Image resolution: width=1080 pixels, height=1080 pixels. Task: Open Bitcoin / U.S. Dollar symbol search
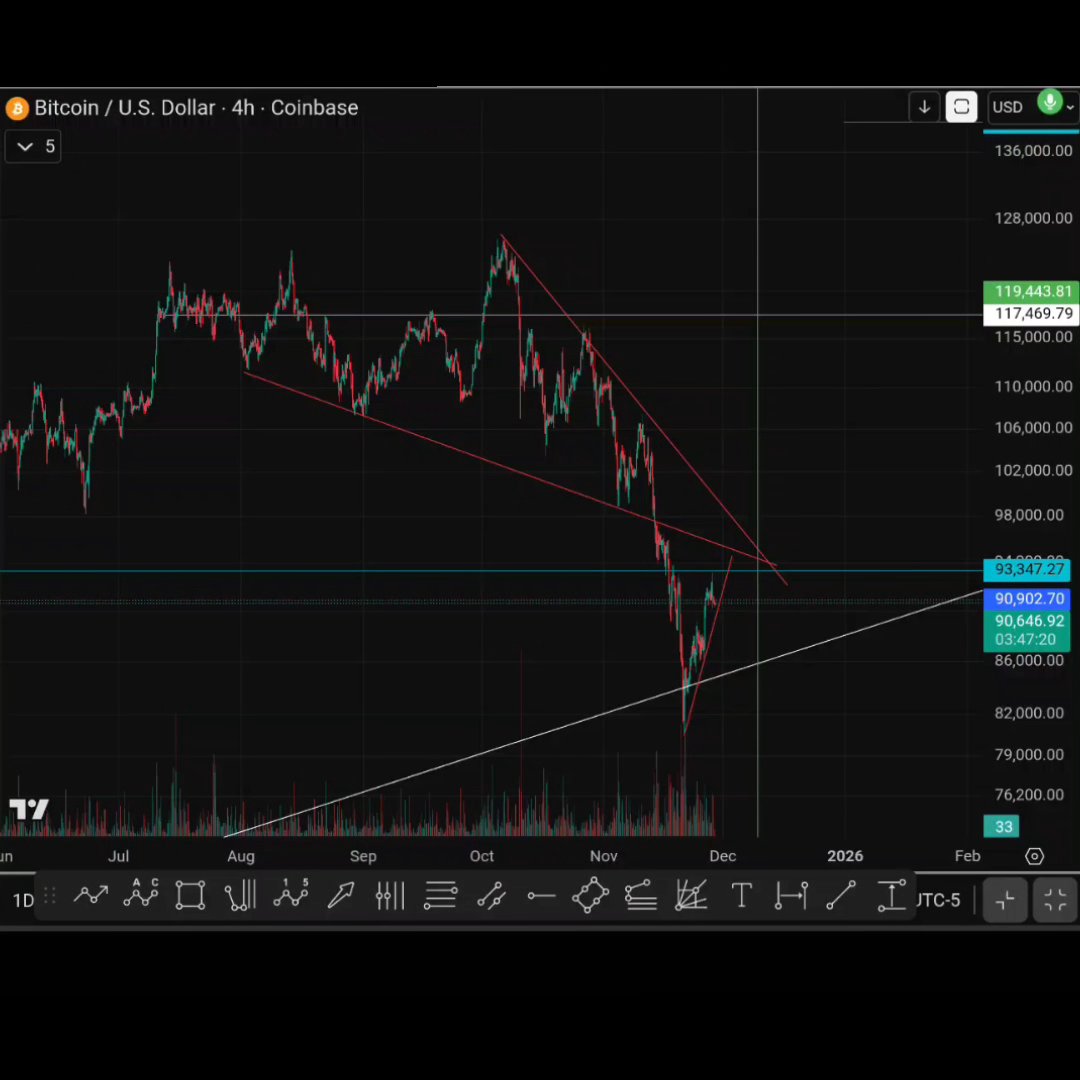point(125,108)
